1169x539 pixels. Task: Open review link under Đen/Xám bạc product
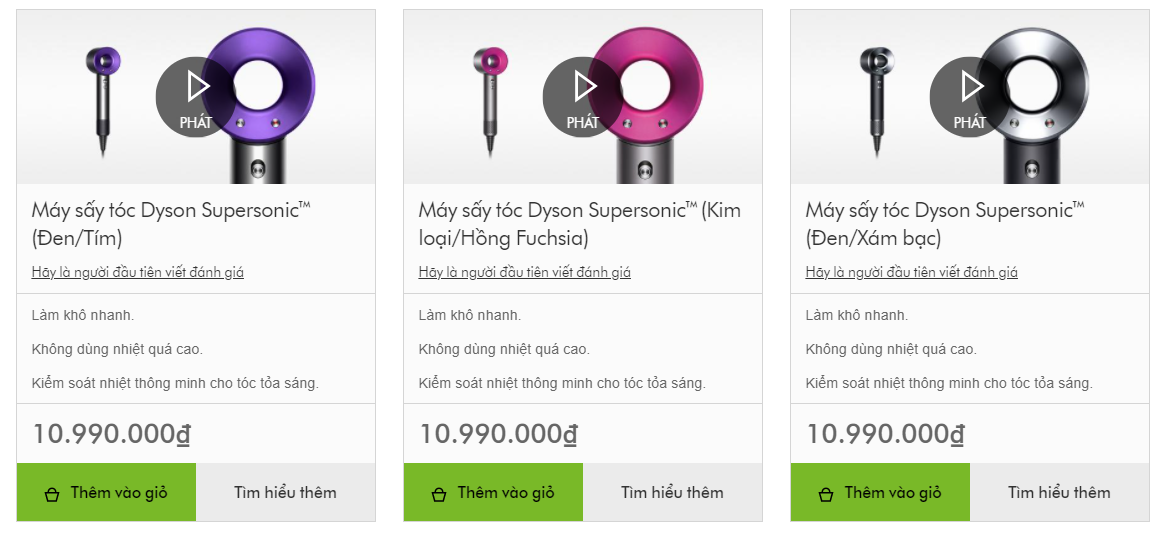pyautogui.click(x=911, y=272)
